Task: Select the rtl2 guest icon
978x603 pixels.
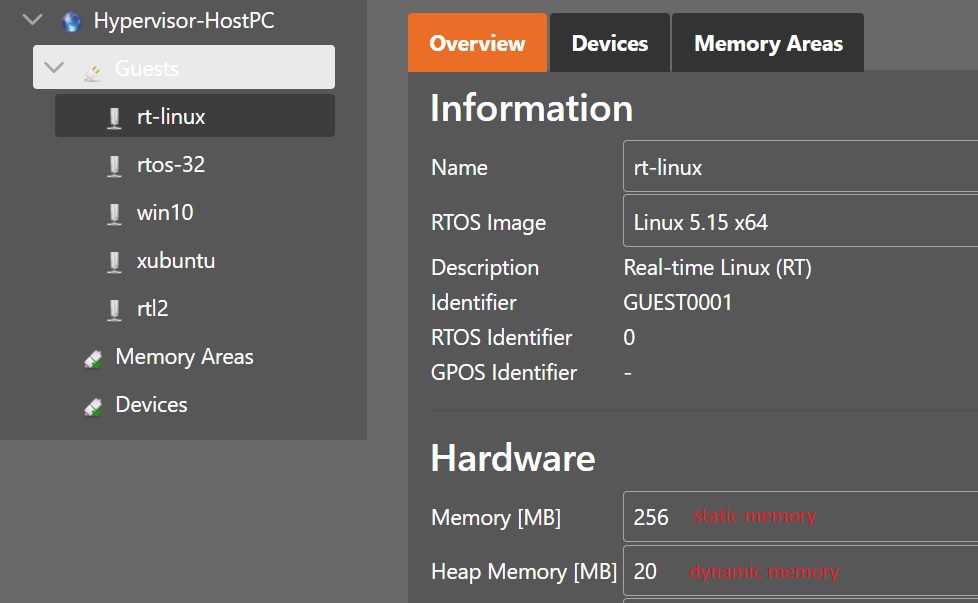Action: coord(116,308)
